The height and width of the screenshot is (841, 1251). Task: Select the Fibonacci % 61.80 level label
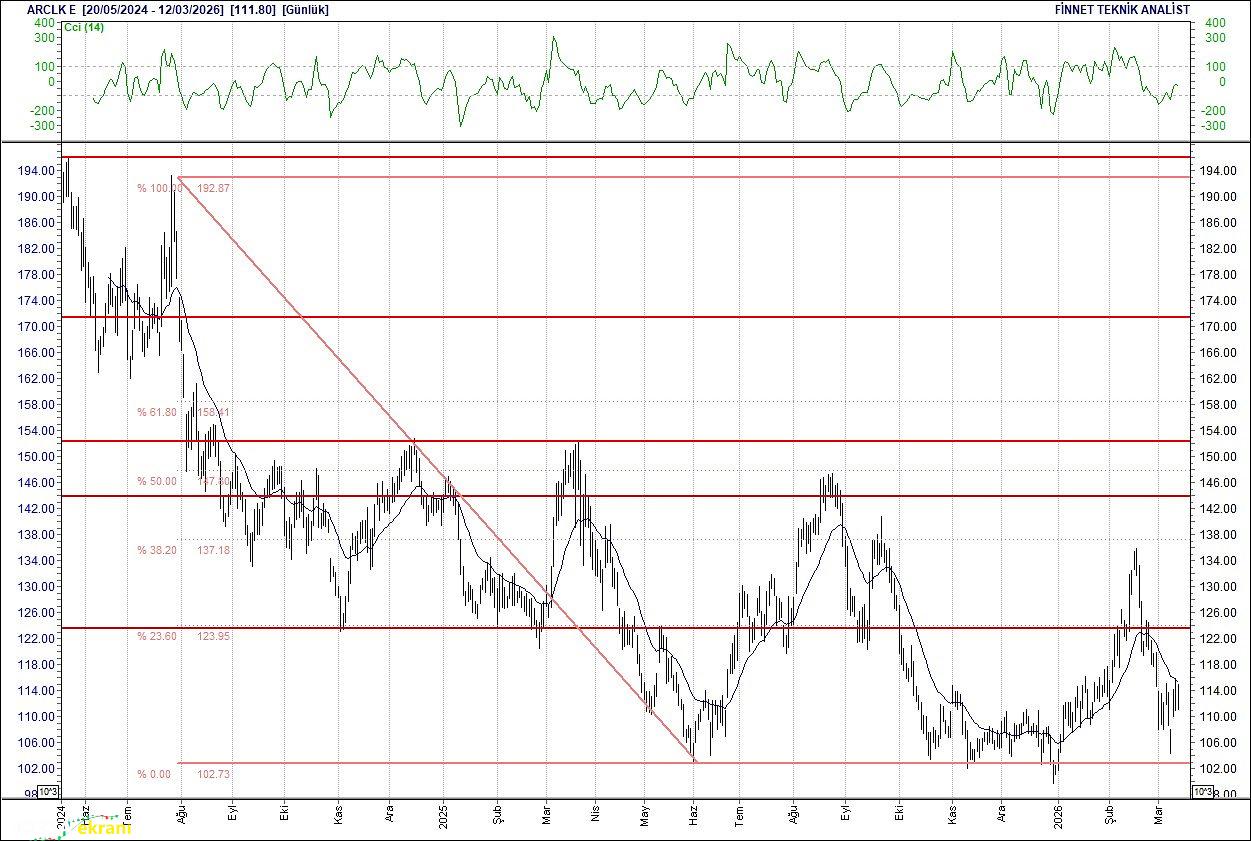coord(157,412)
